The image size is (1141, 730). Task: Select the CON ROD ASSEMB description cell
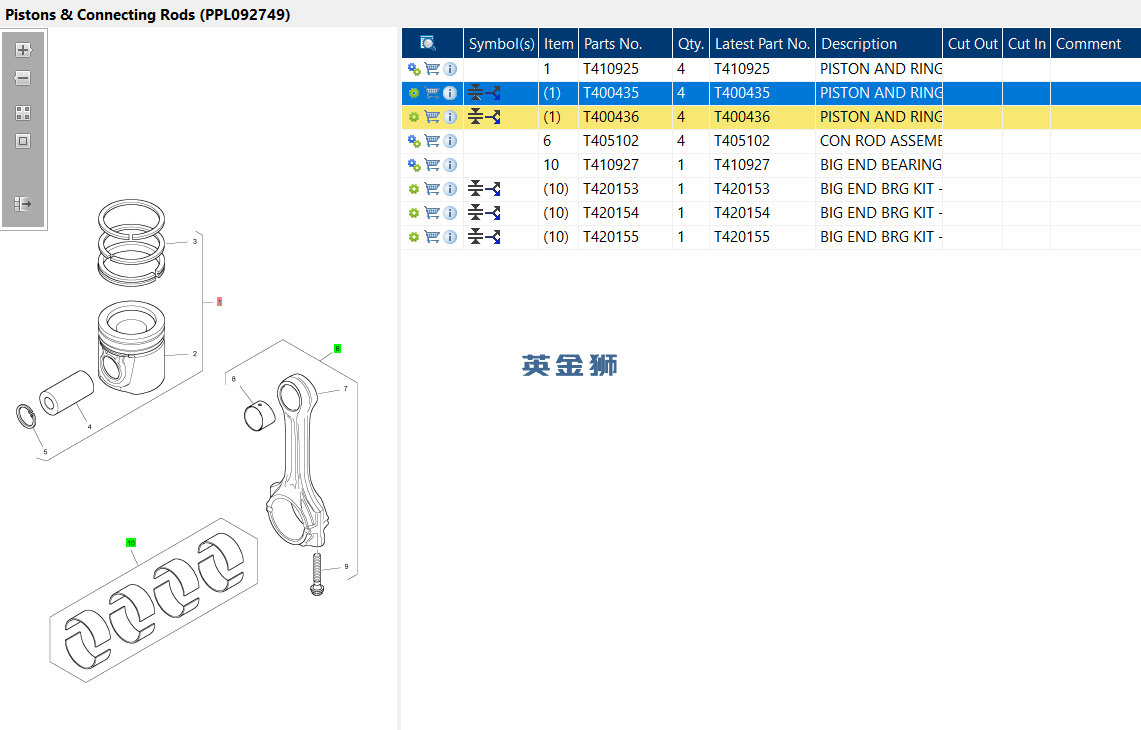coord(879,141)
